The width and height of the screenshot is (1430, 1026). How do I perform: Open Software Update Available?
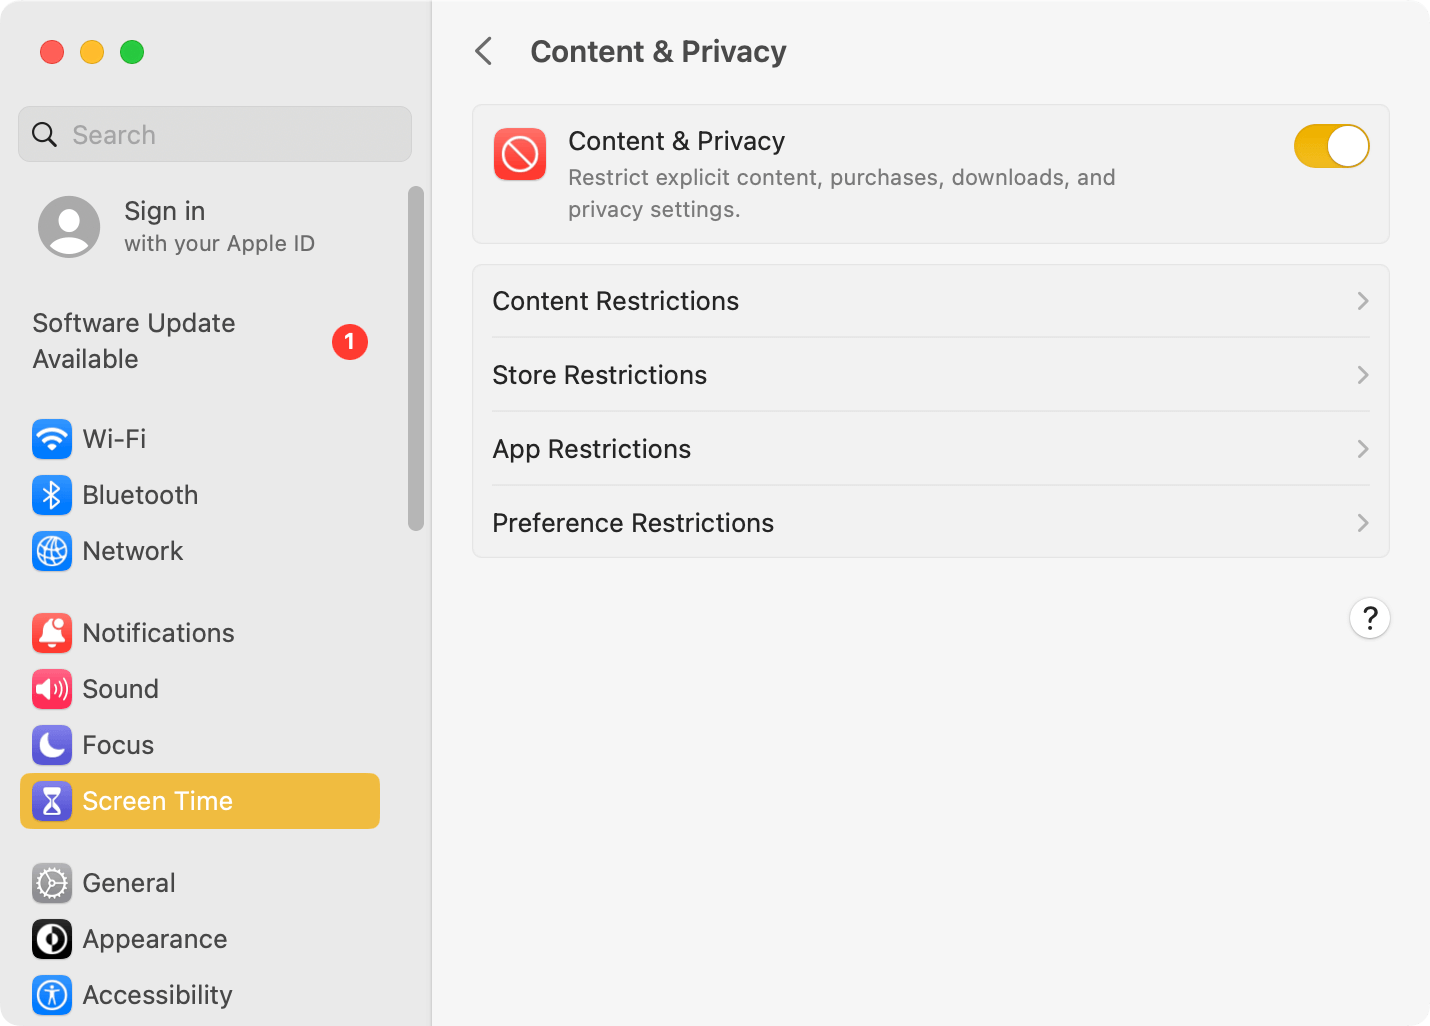tap(134, 341)
